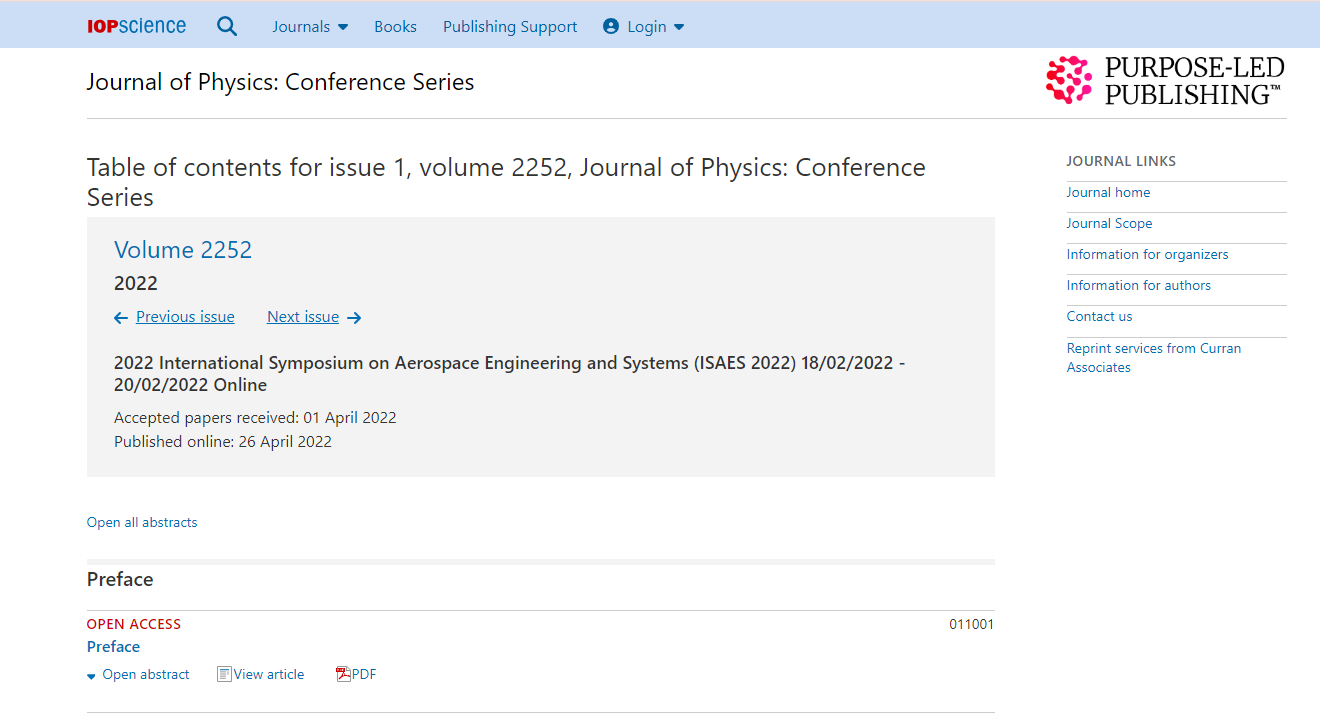Viewport: 1320px width, 715px height.
Task: Click the PDF icon for Preface
Action: (344, 674)
